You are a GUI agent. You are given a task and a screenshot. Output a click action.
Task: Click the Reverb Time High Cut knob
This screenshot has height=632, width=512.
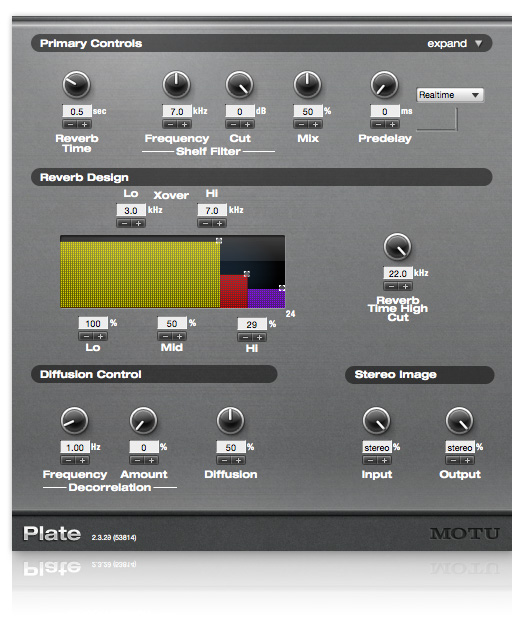coord(398,246)
